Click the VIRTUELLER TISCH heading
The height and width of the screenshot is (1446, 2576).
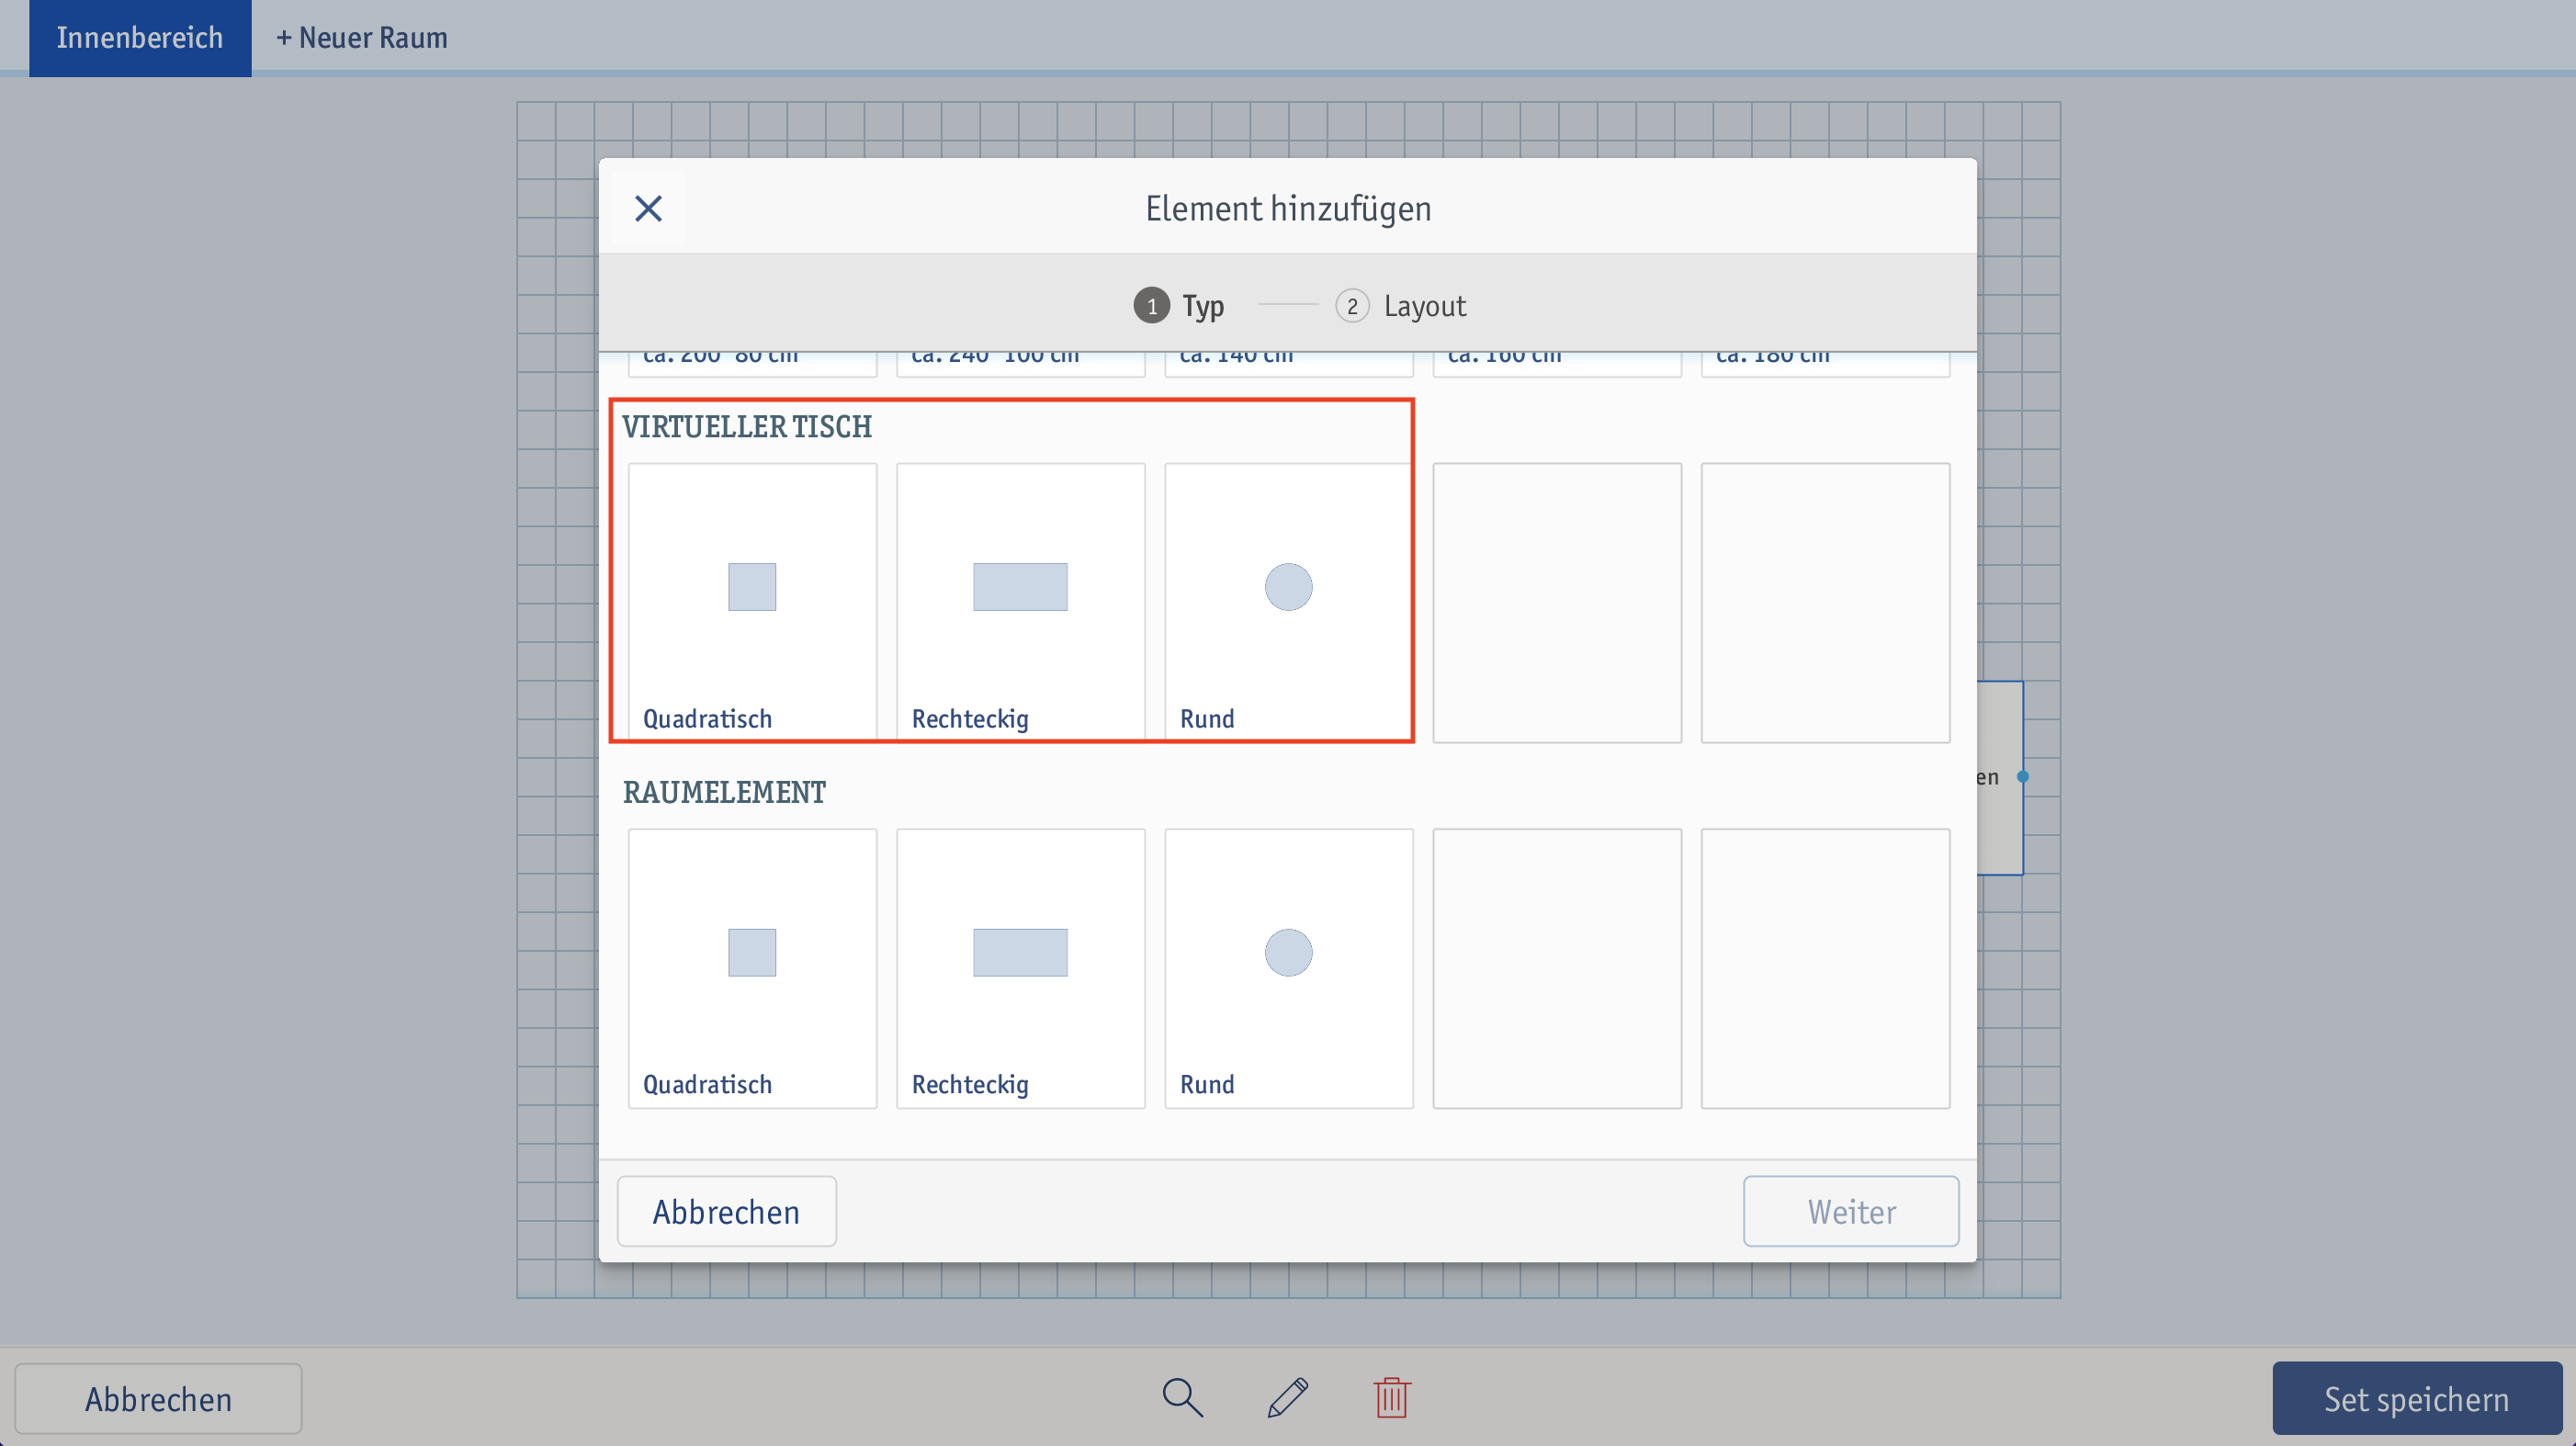pos(747,427)
